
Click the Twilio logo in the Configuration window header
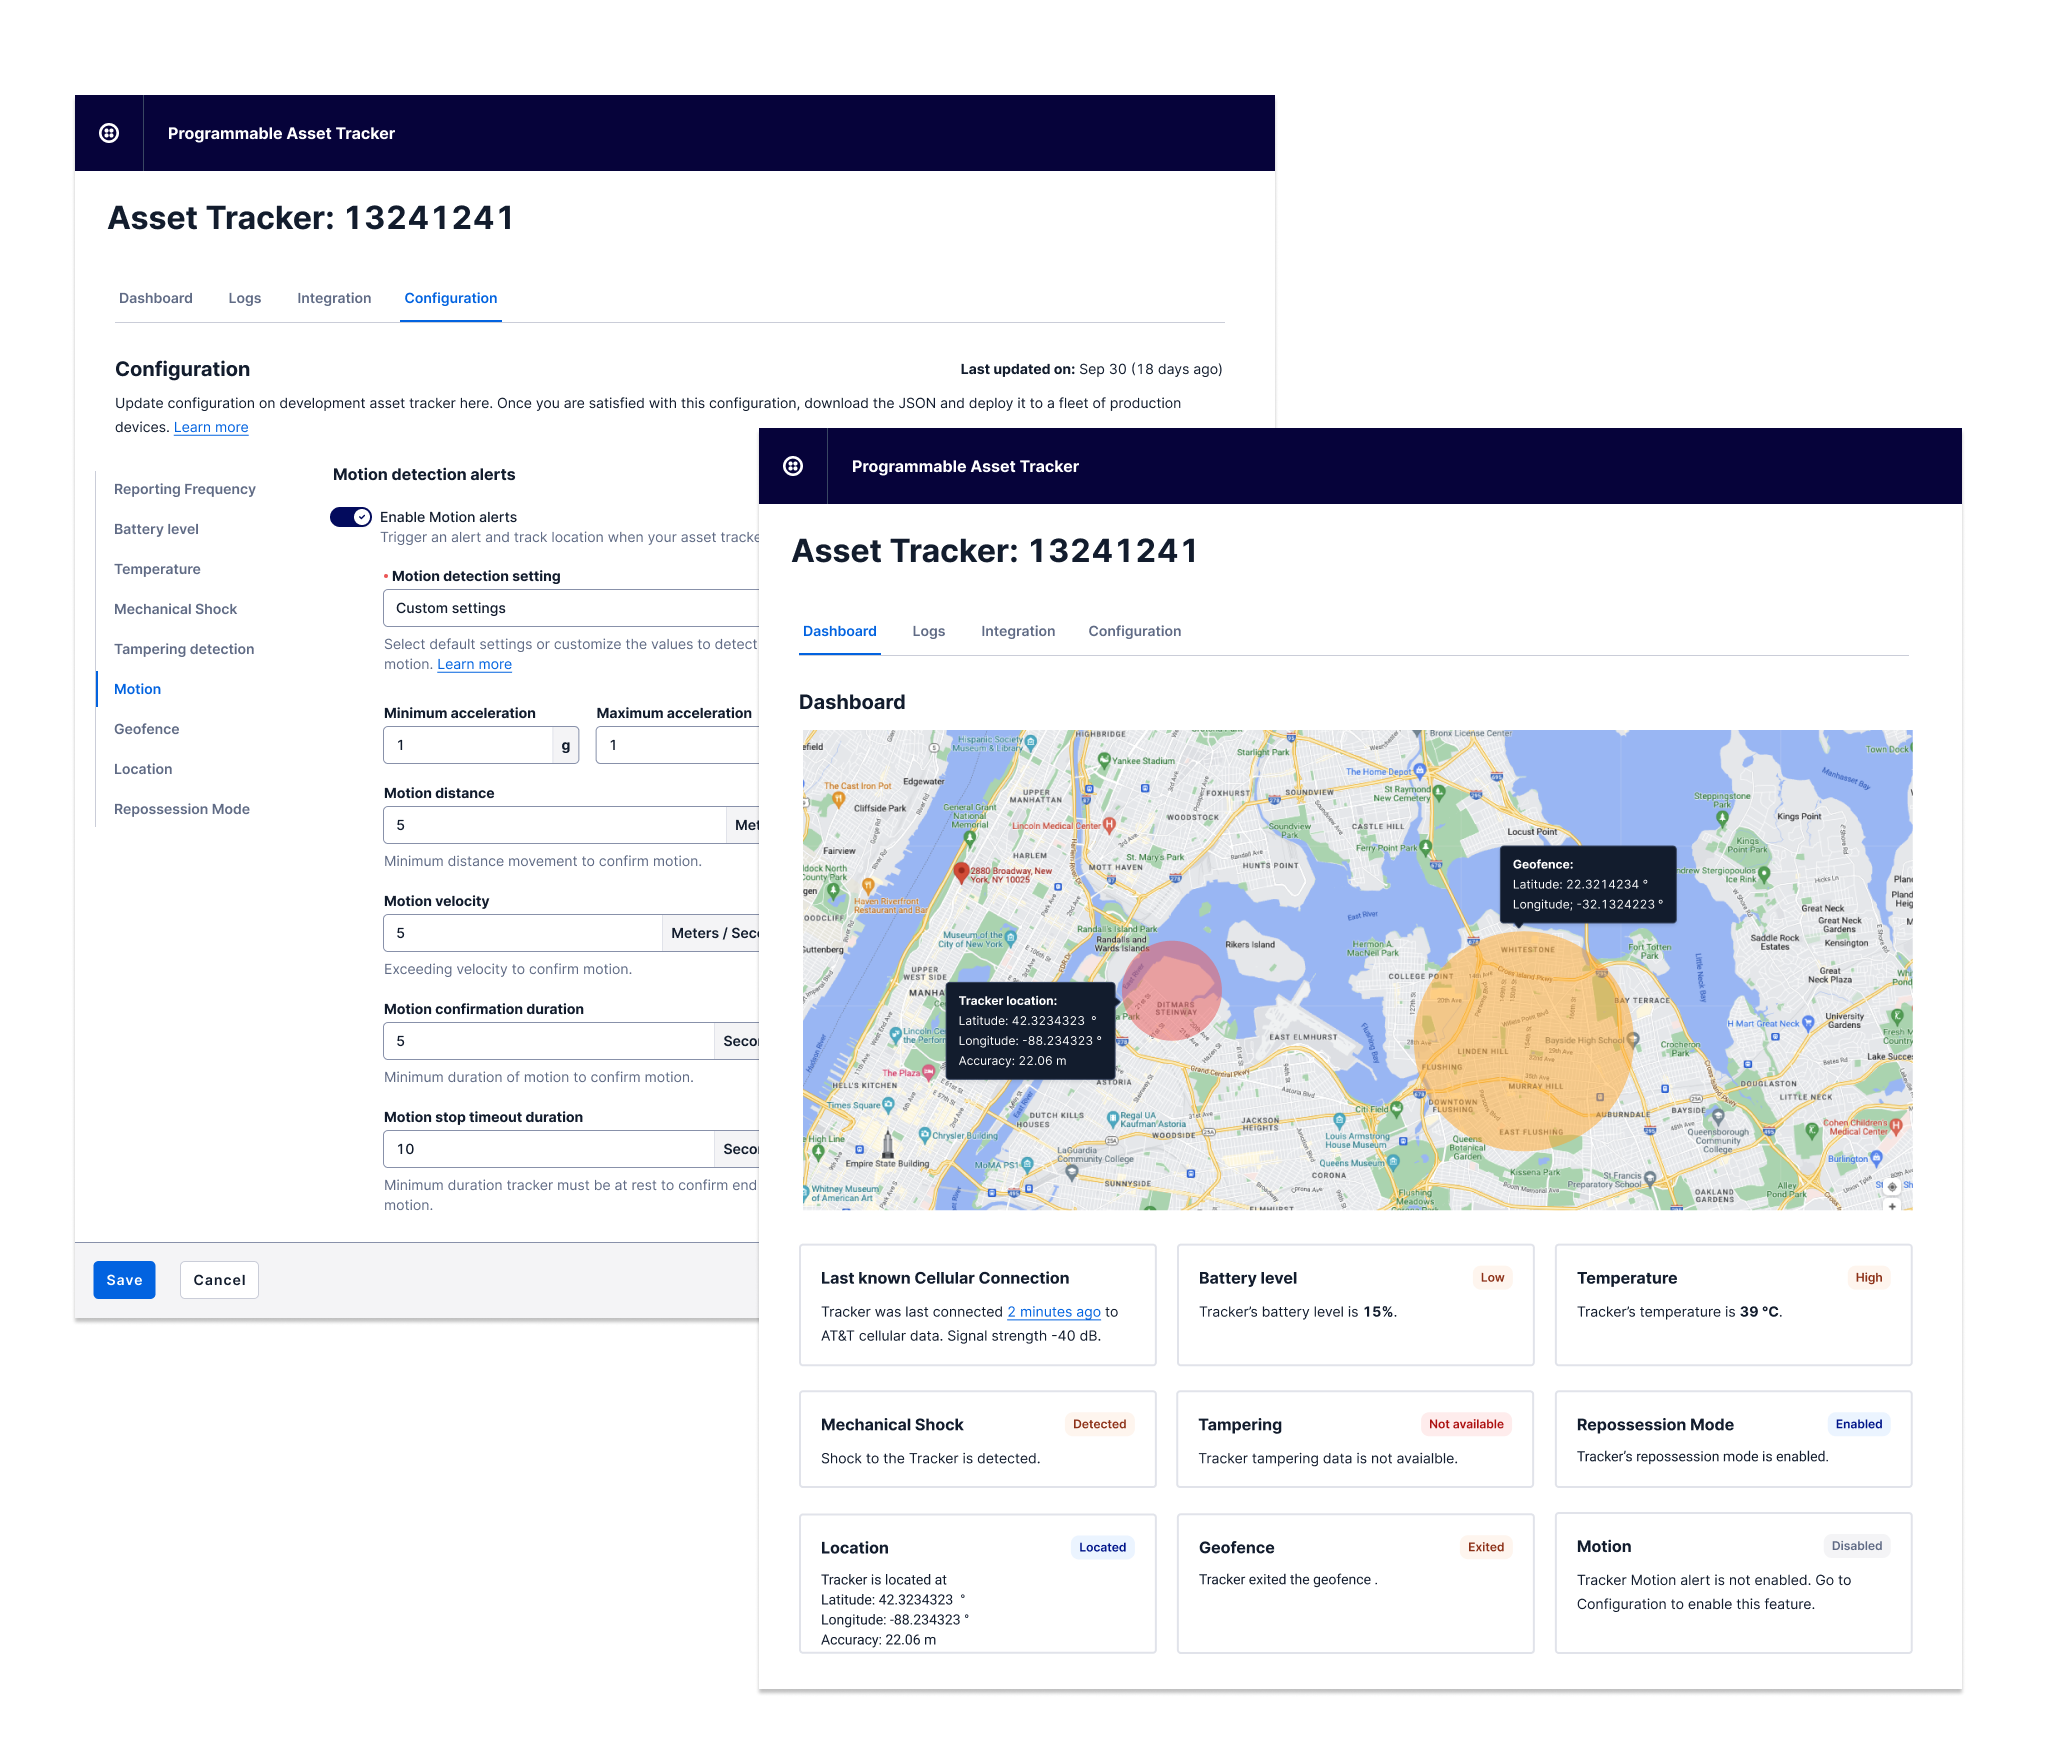pyautogui.click(x=110, y=131)
